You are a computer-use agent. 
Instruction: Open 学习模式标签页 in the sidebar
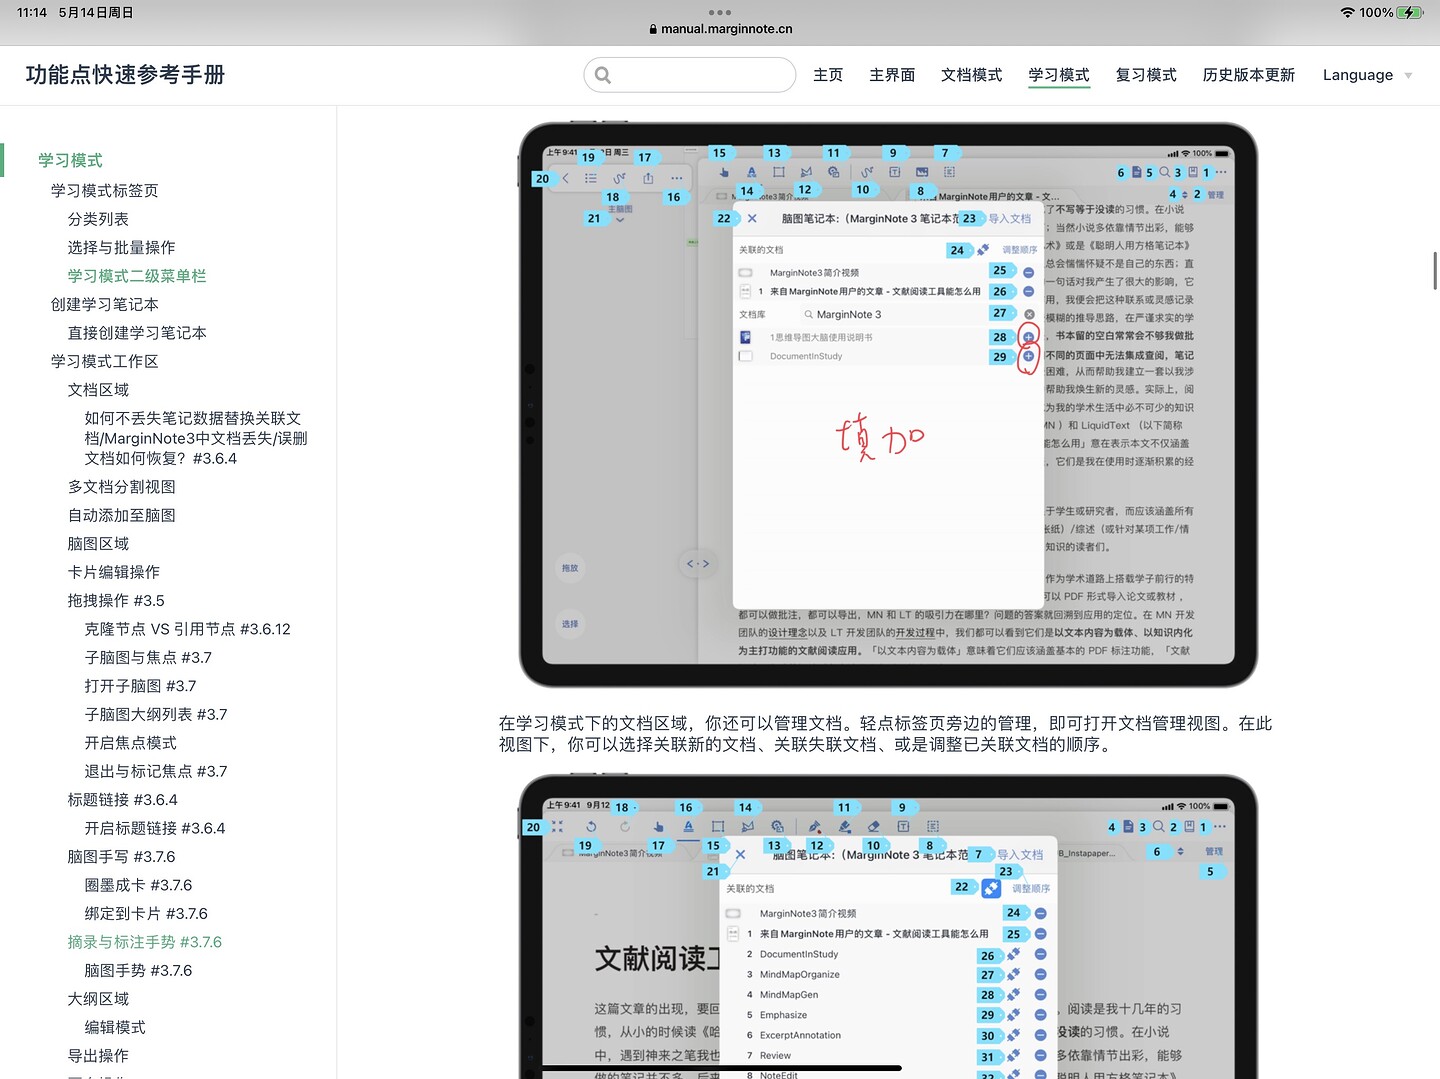coord(105,190)
